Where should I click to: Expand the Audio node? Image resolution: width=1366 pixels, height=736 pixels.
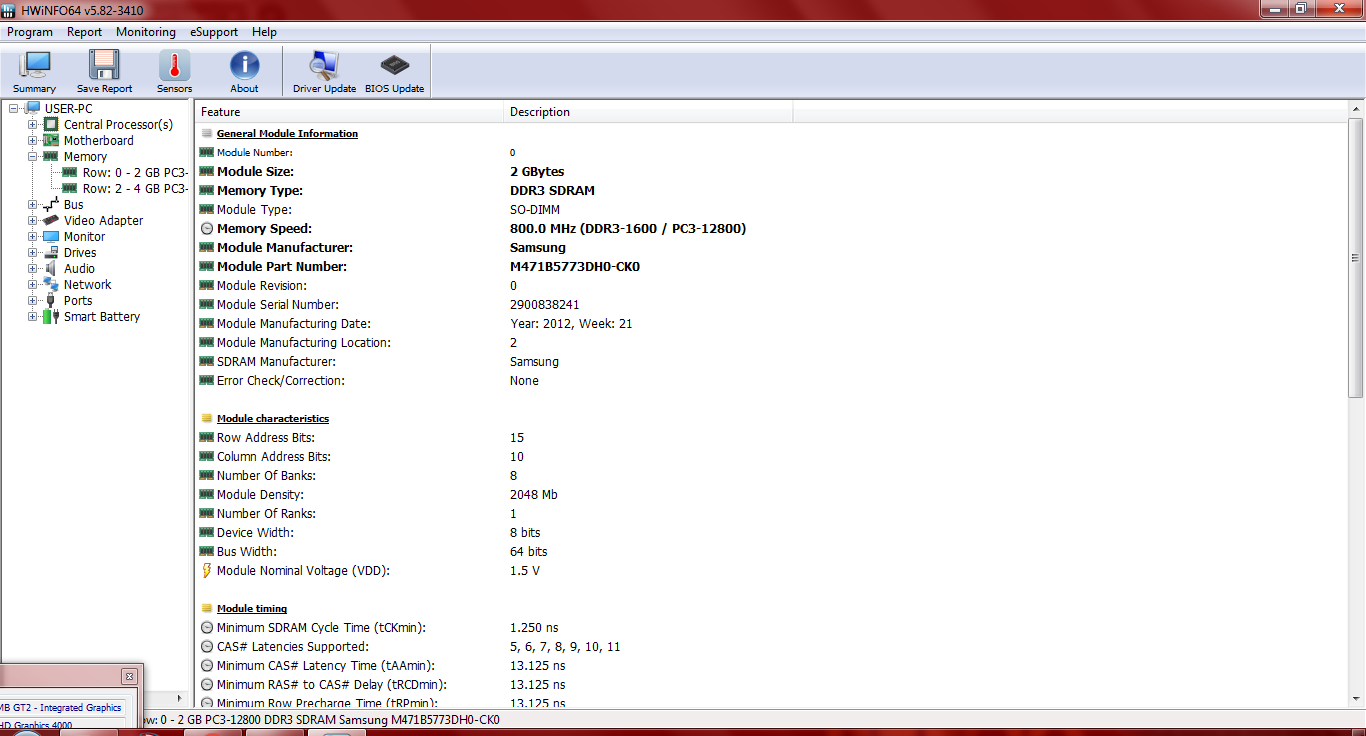click(x=33, y=268)
